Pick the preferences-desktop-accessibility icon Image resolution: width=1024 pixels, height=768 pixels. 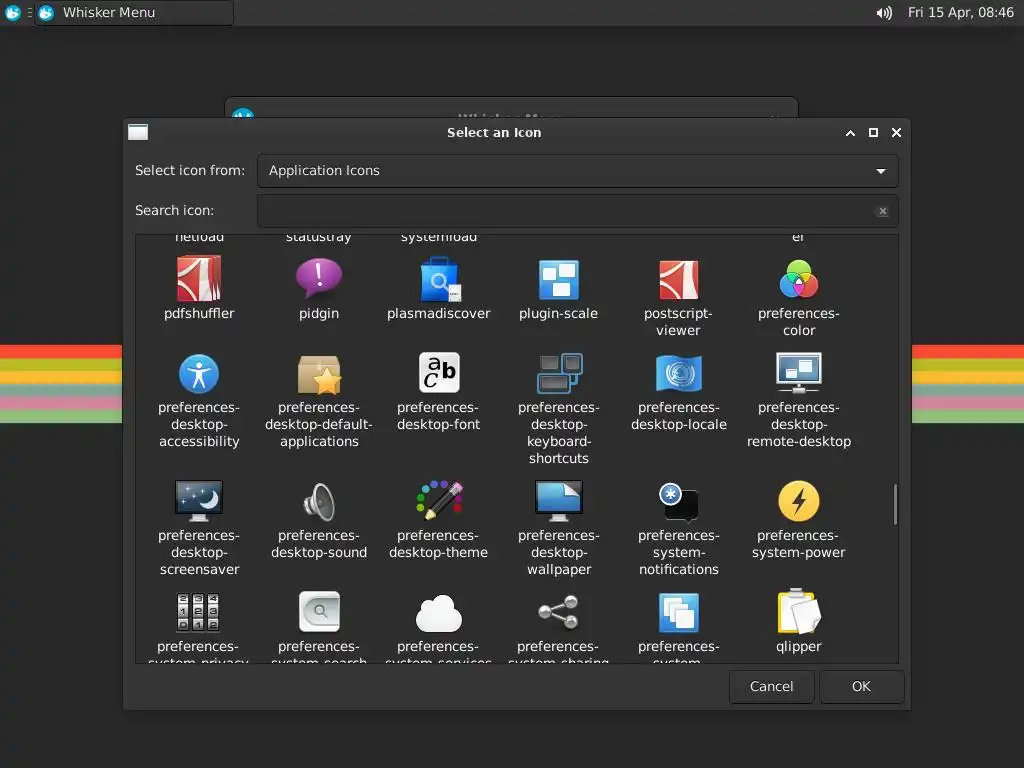199,374
